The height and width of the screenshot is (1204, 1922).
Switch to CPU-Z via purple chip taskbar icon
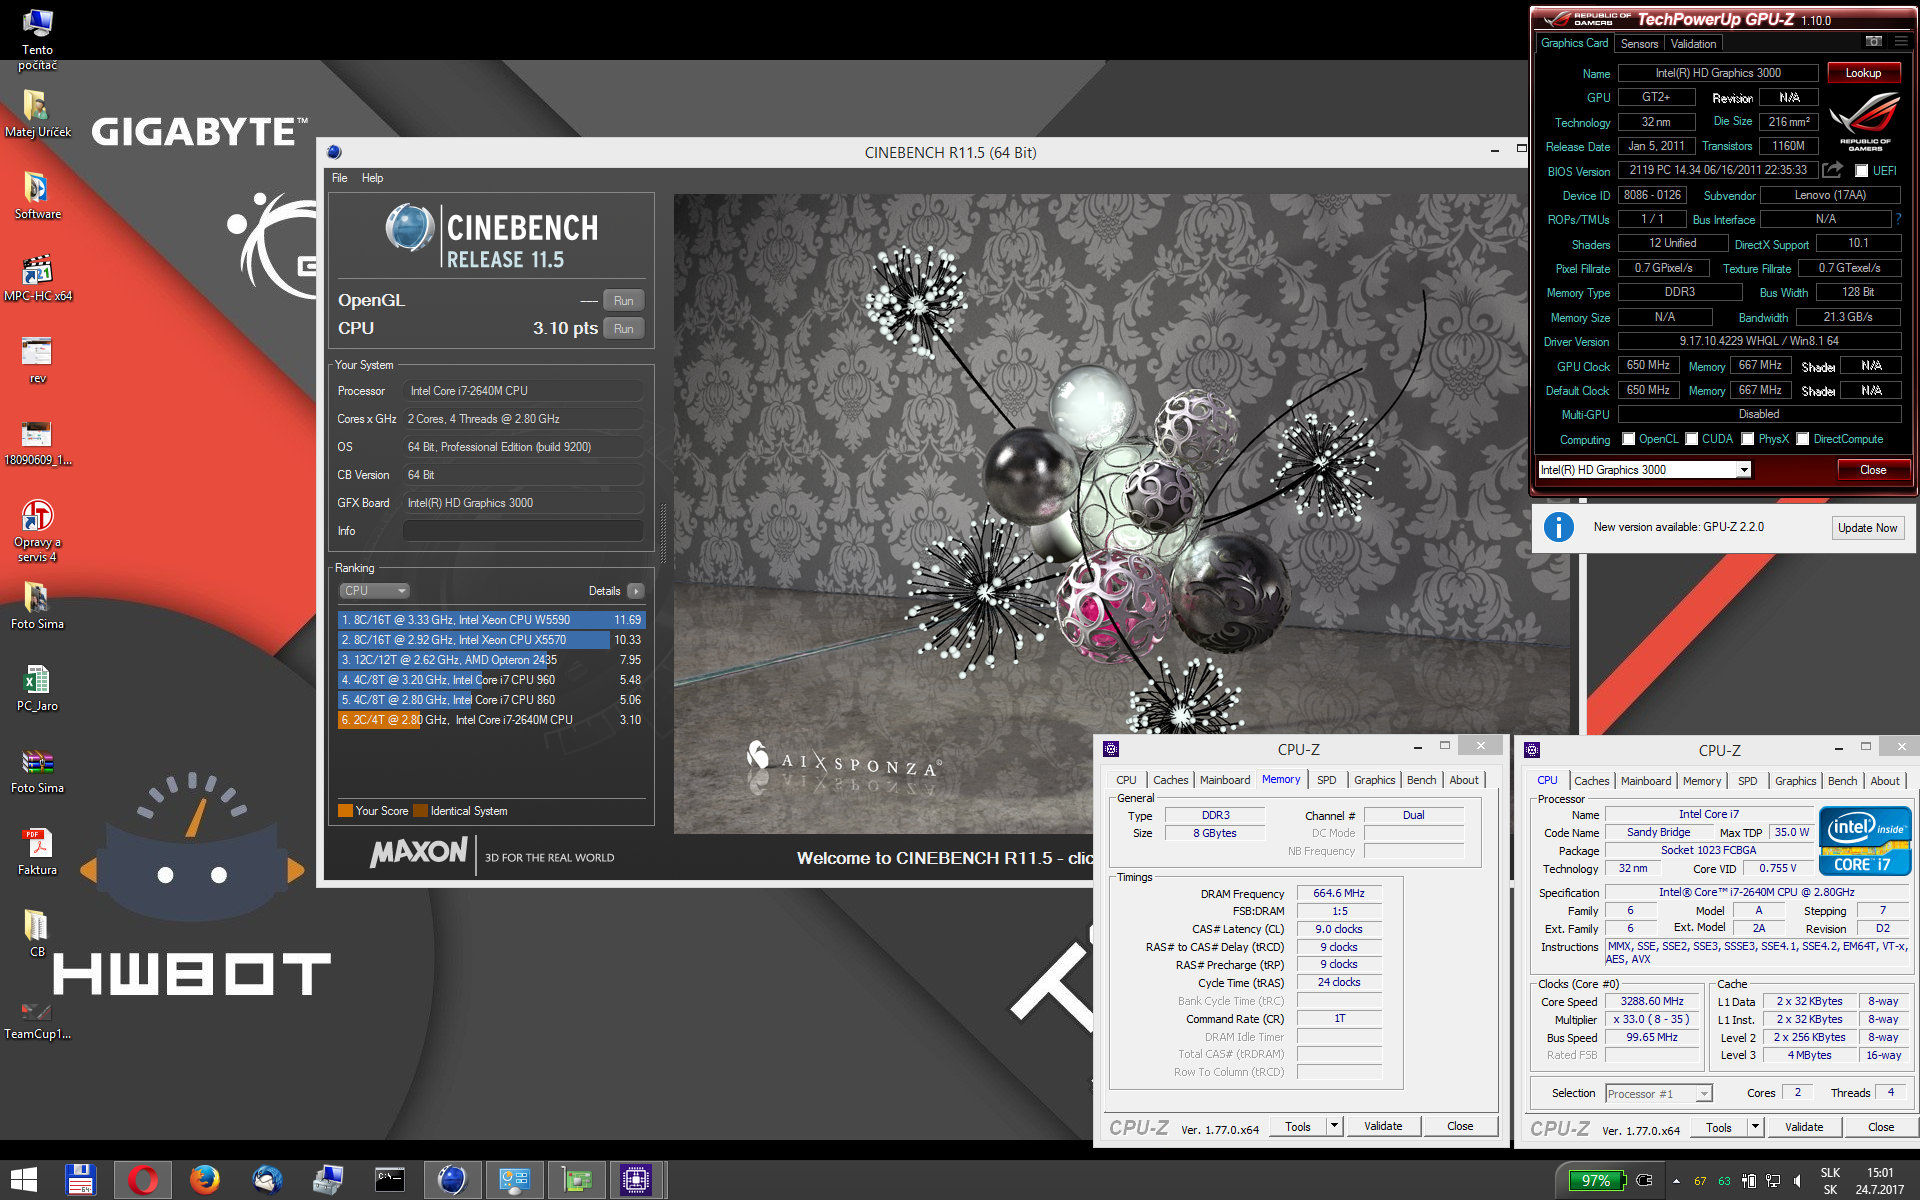tap(635, 1181)
